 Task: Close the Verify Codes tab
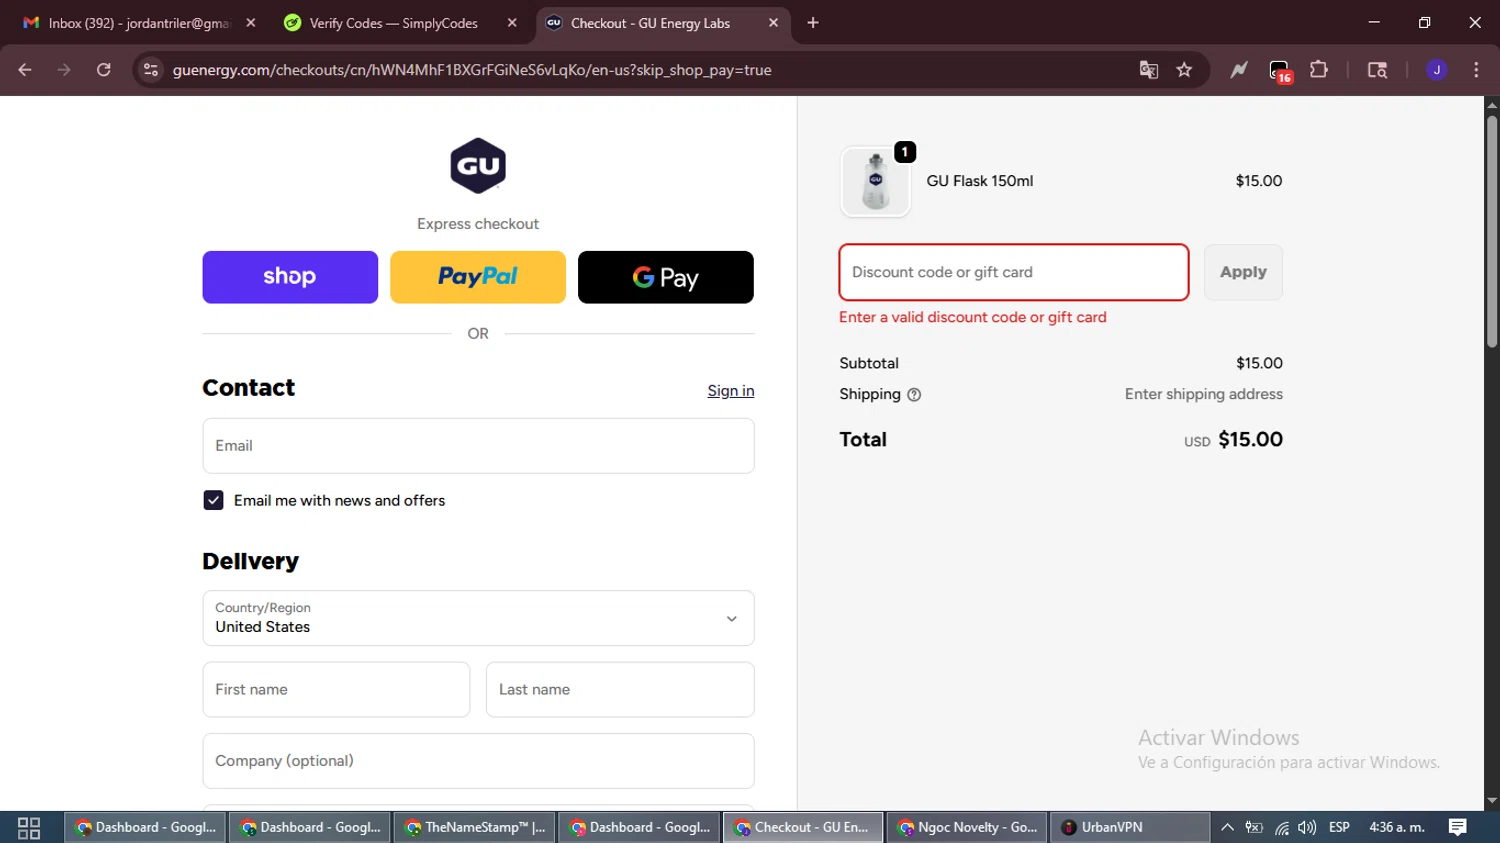pyautogui.click(x=512, y=23)
